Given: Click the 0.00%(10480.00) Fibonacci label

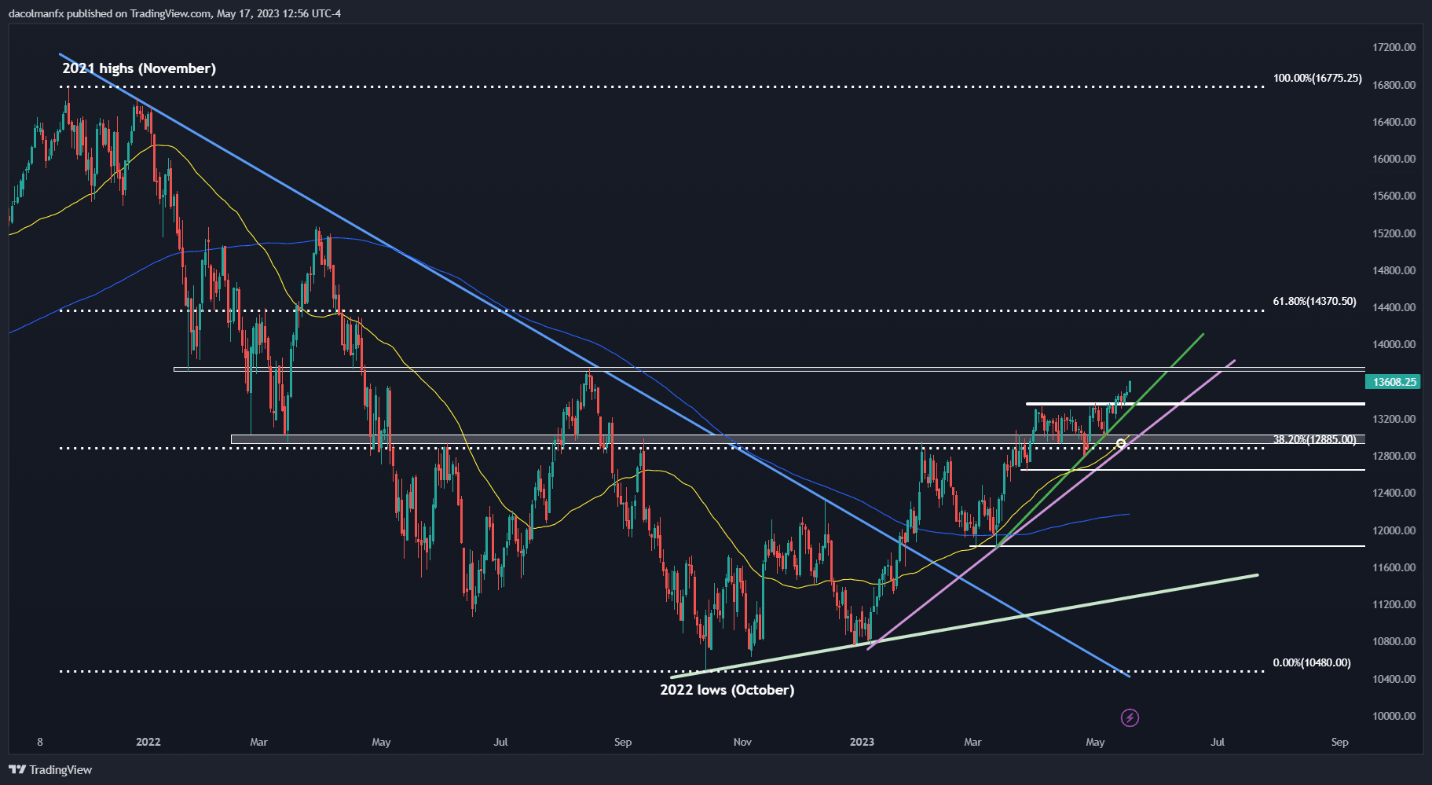Looking at the screenshot, I should 1311,662.
